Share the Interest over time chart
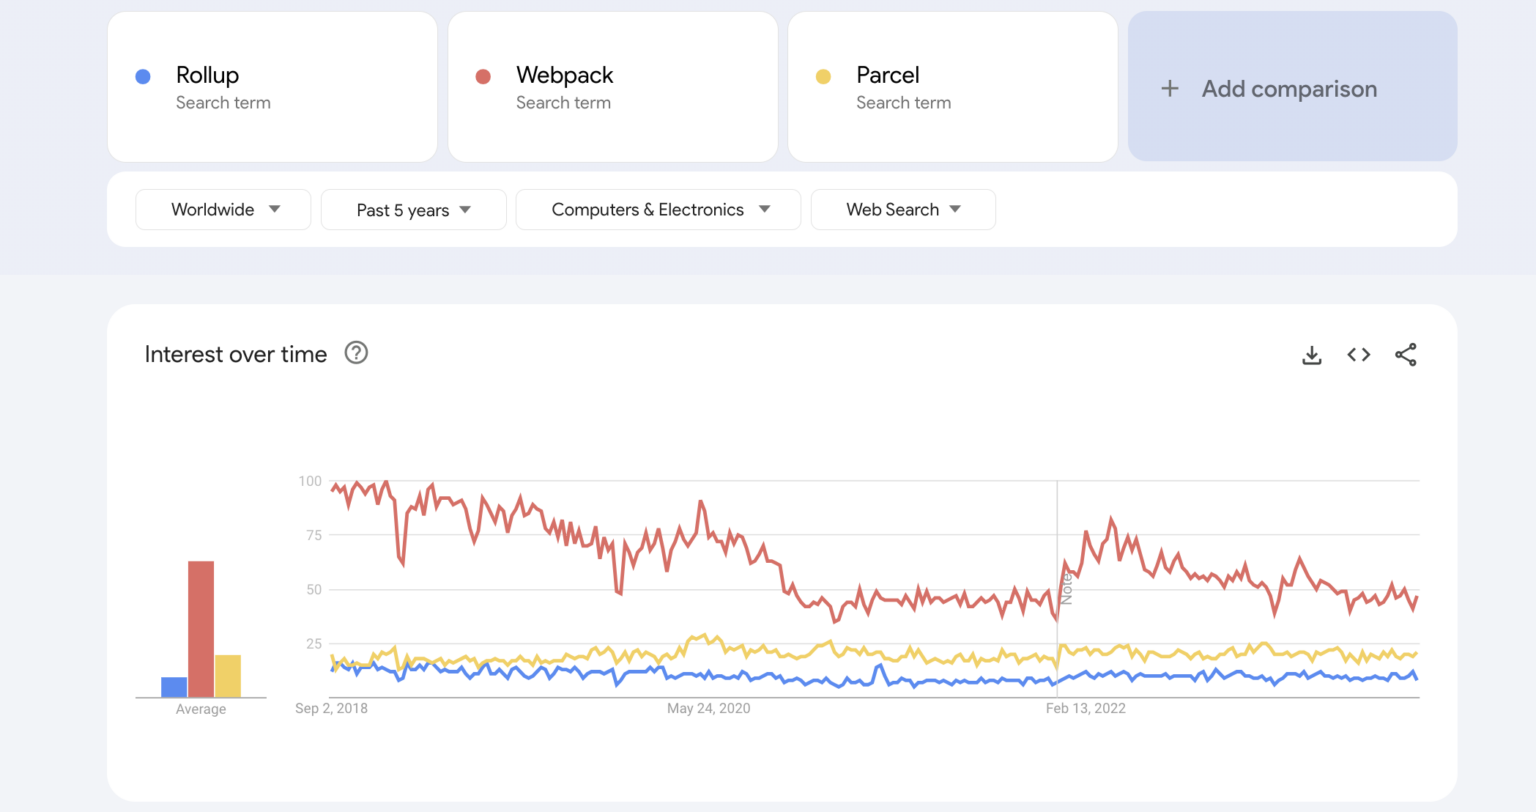1536x812 pixels. click(1406, 354)
